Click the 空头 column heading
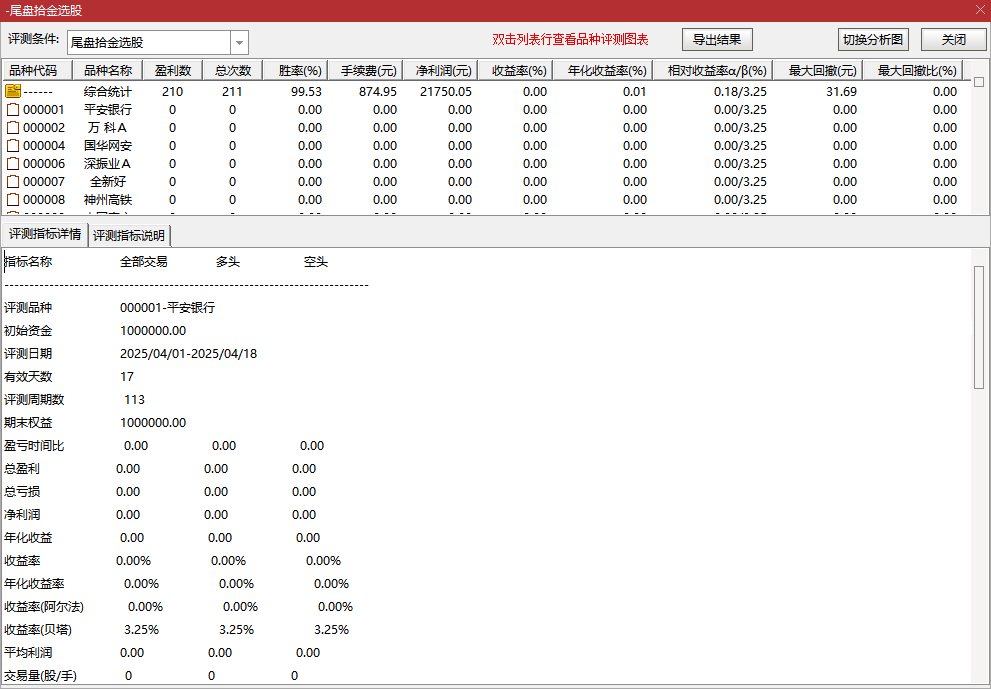The height and width of the screenshot is (689, 991). point(315,262)
